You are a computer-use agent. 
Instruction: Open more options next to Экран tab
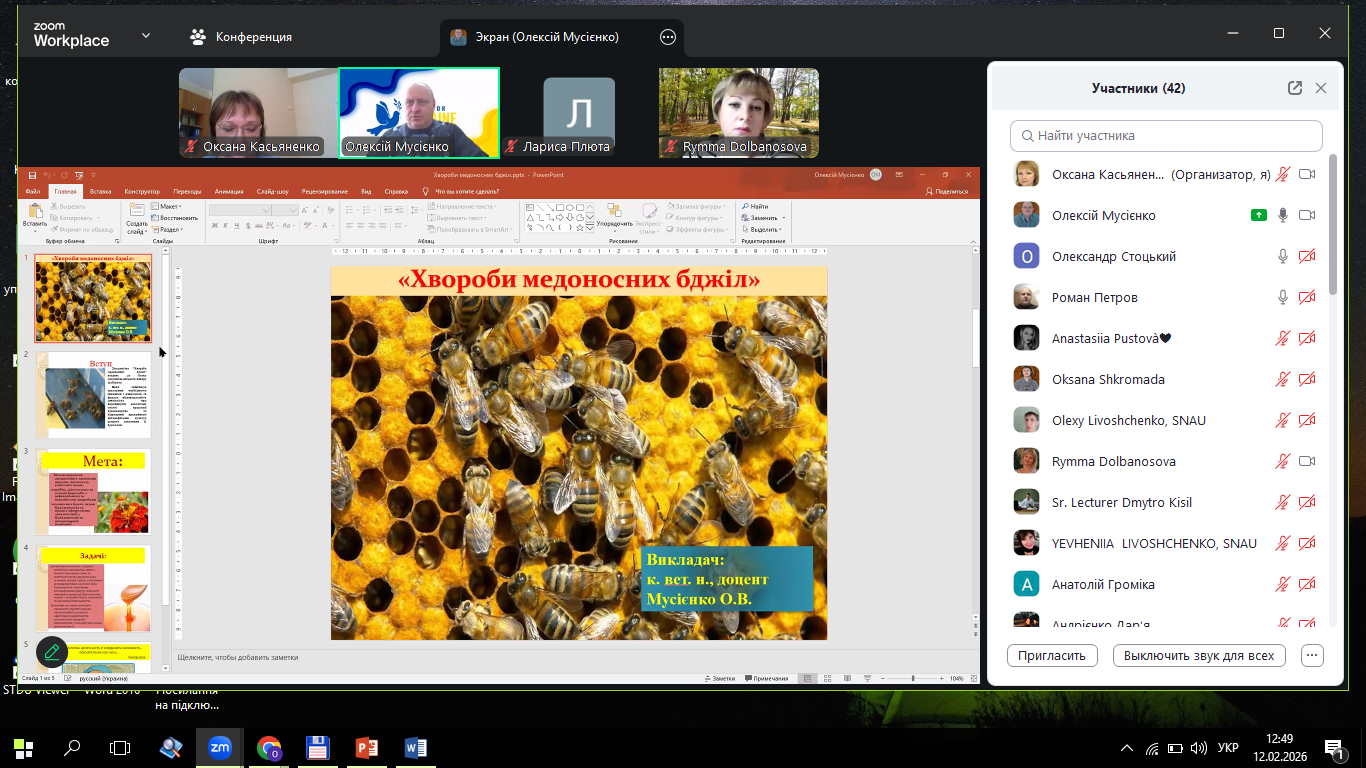(x=668, y=37)
